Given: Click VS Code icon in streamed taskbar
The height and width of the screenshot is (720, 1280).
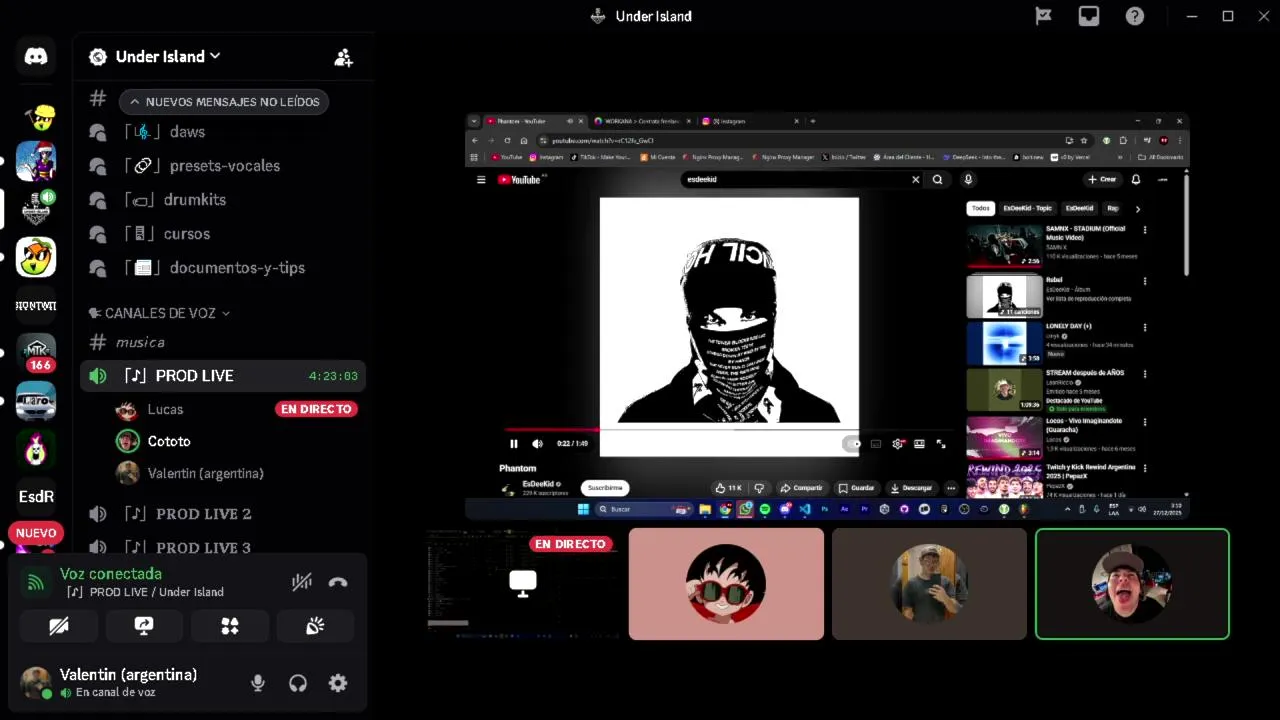Looking at the screenshot, I should 805,509.
